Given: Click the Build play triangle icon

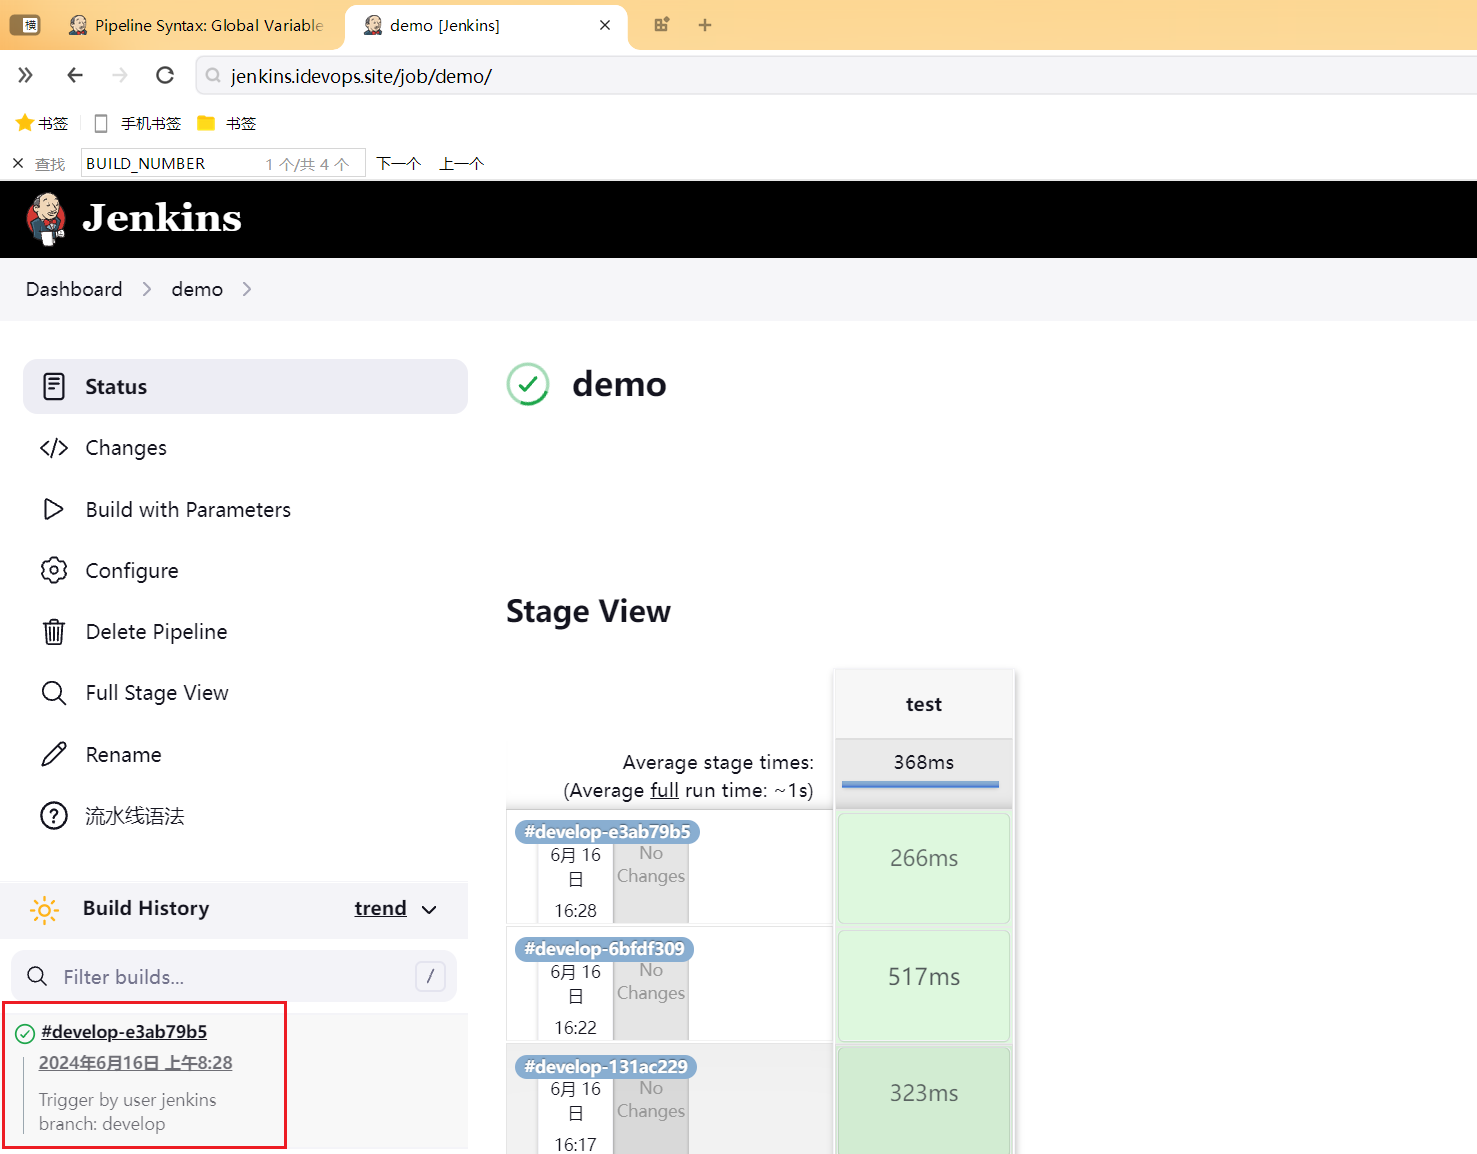Looking at the screenshot, I should (54, 509).
